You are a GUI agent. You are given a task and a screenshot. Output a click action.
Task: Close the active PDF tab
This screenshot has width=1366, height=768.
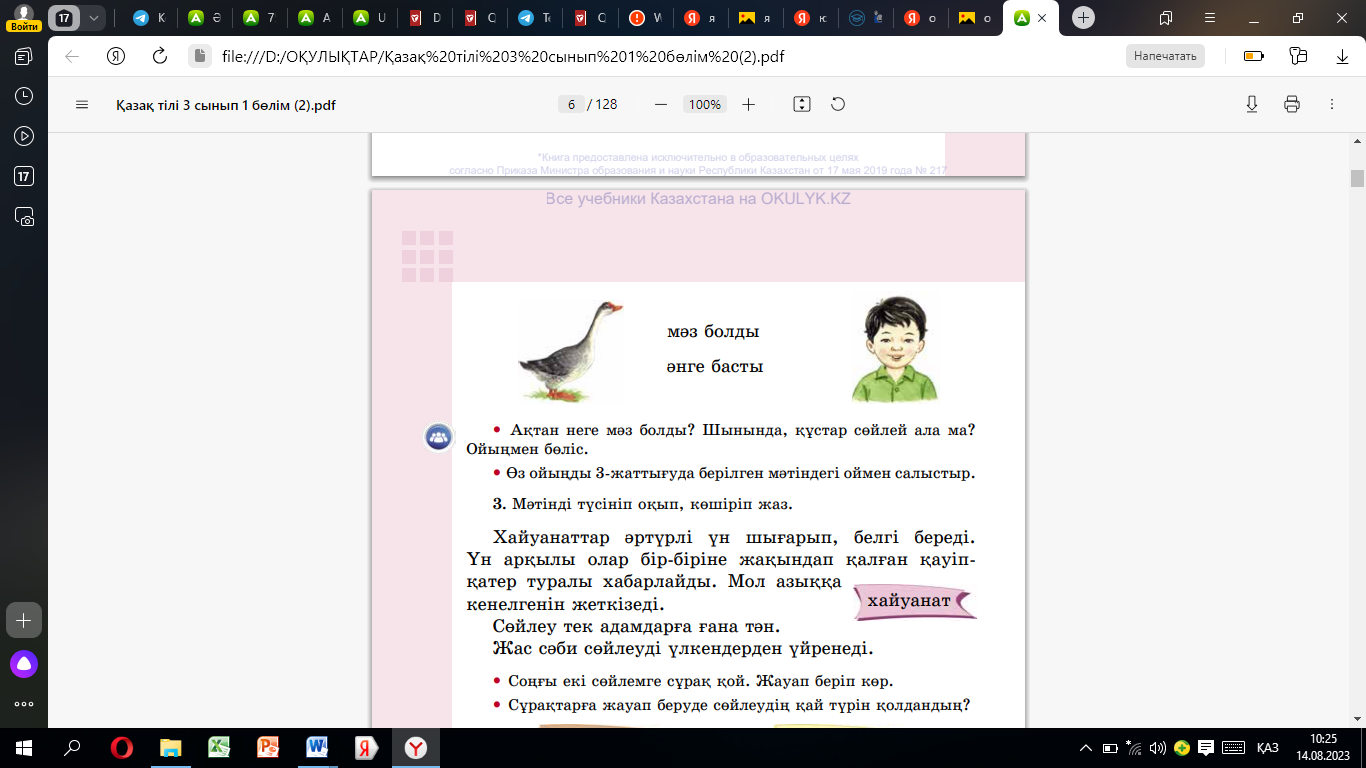click(1043, 18)
